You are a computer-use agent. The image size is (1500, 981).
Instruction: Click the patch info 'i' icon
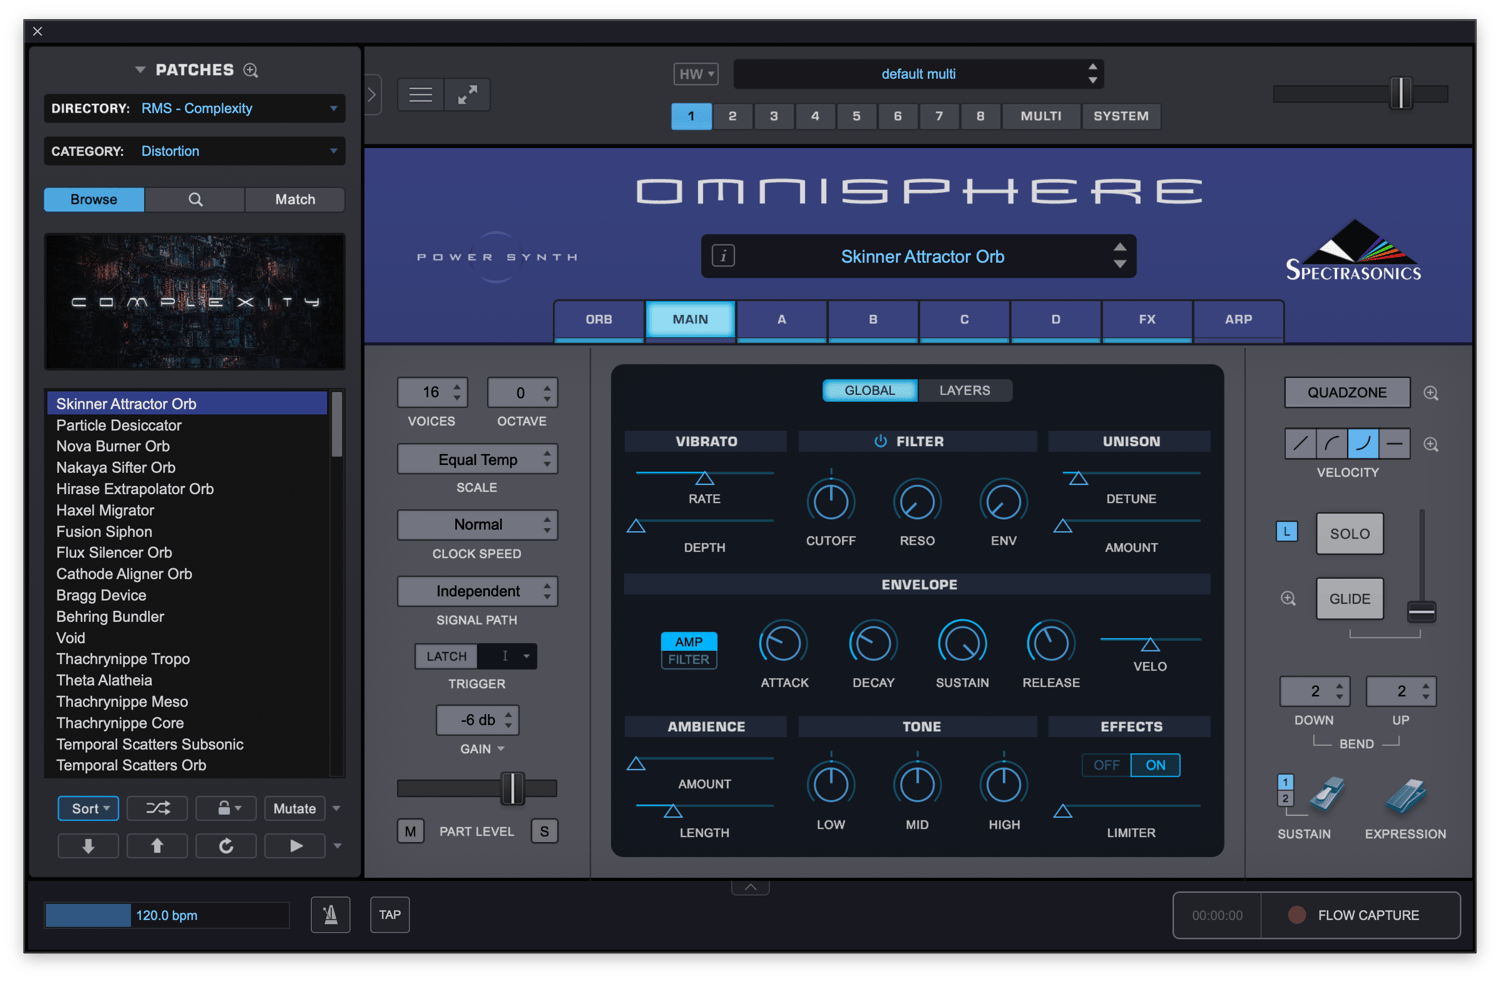click(x=723, y=256)
